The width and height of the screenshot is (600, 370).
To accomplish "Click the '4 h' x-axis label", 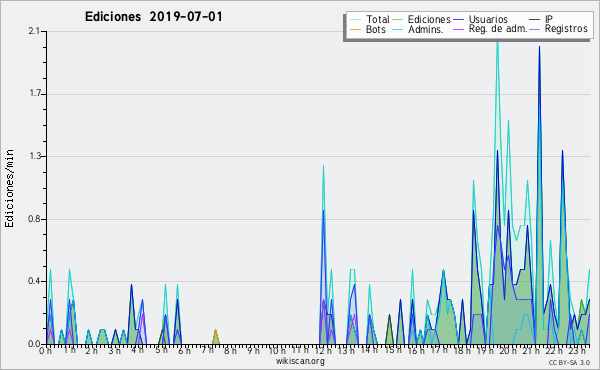I will [137, 350].
